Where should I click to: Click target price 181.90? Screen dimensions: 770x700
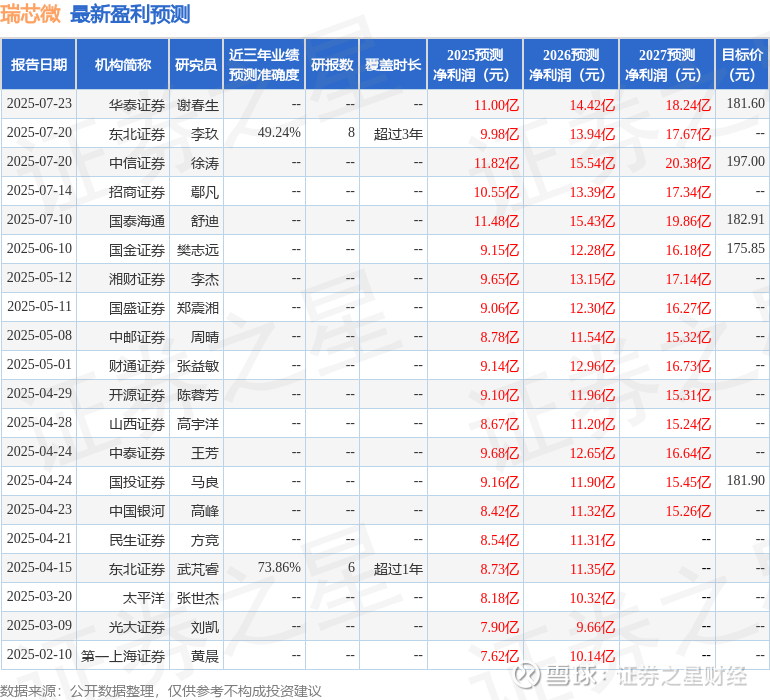pos(745,480)
